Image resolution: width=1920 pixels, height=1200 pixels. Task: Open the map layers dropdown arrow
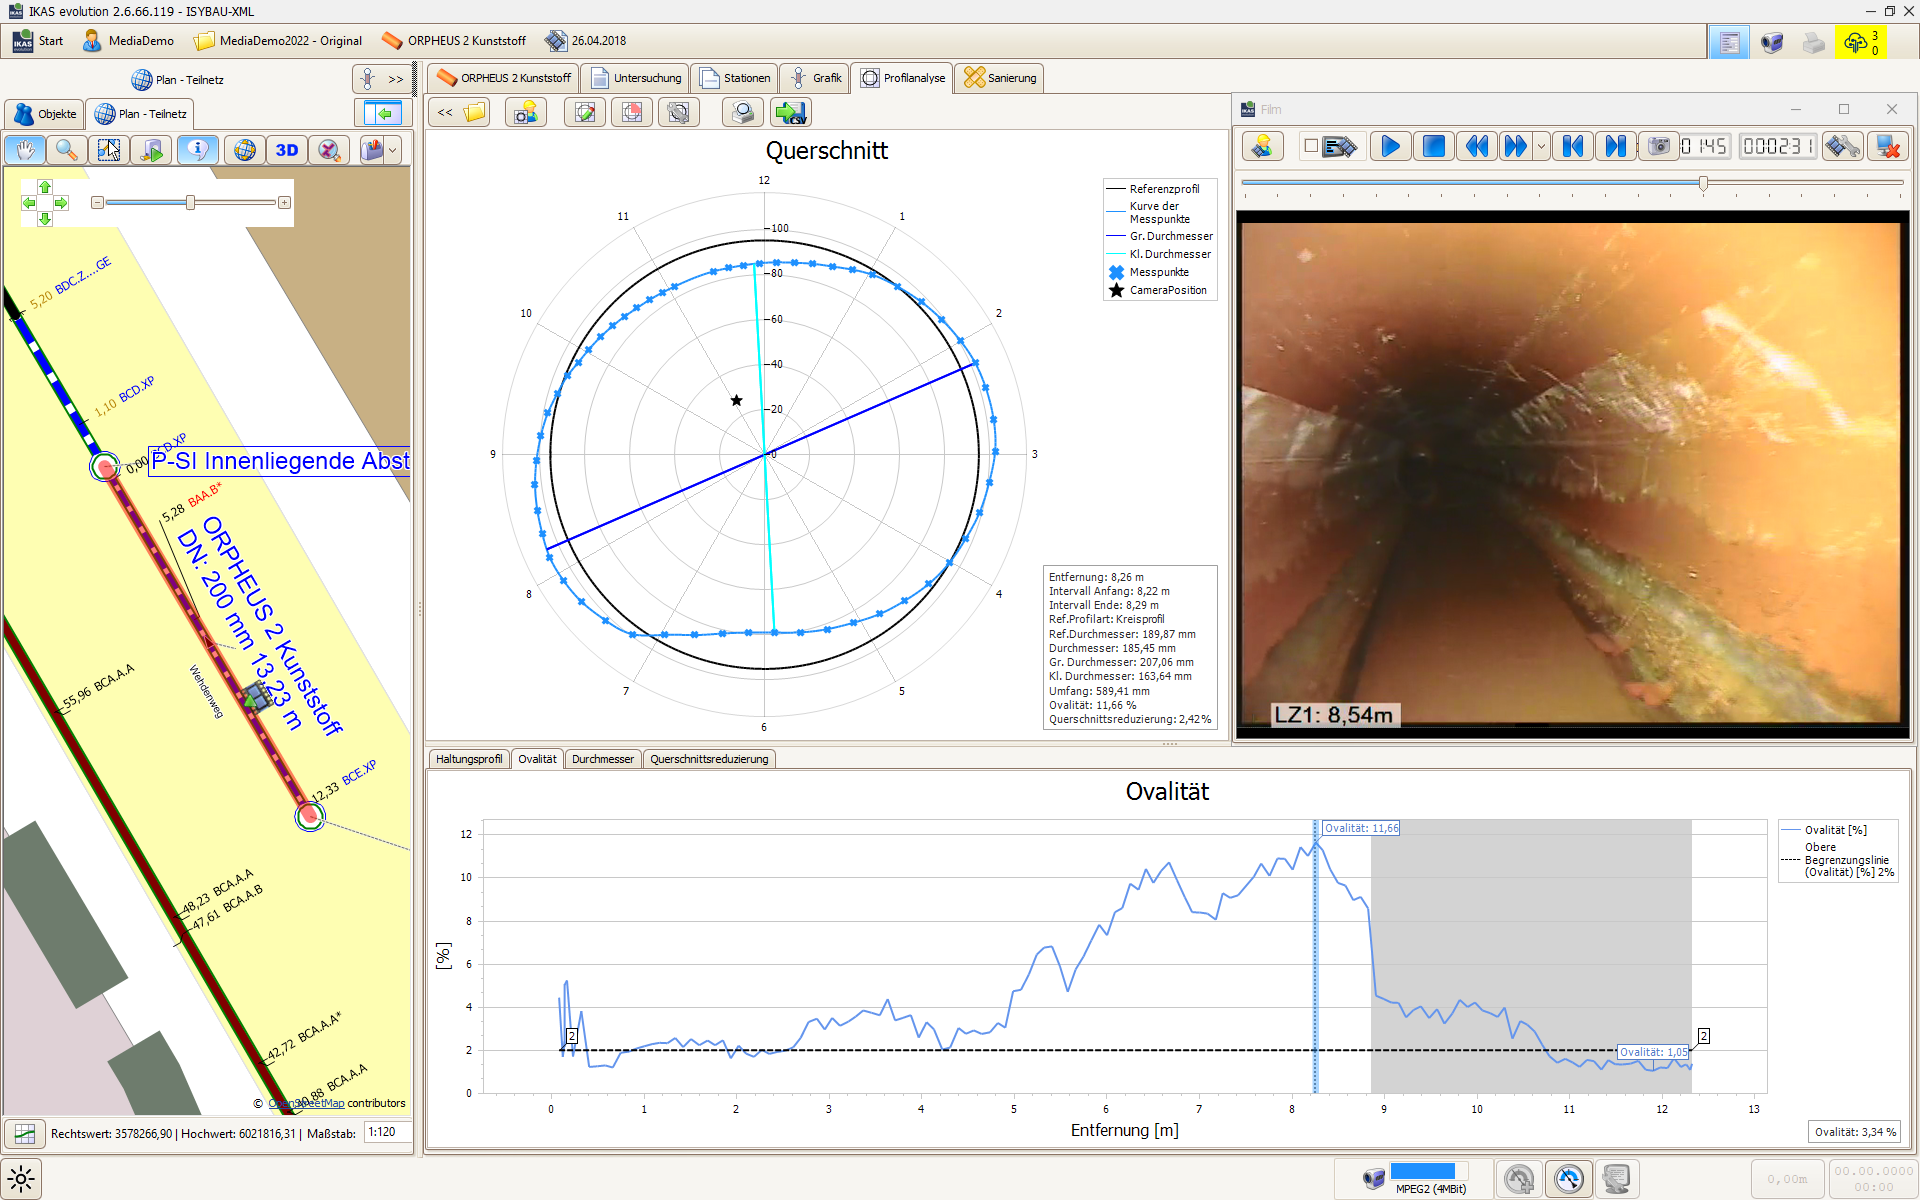tap(393, 150)
